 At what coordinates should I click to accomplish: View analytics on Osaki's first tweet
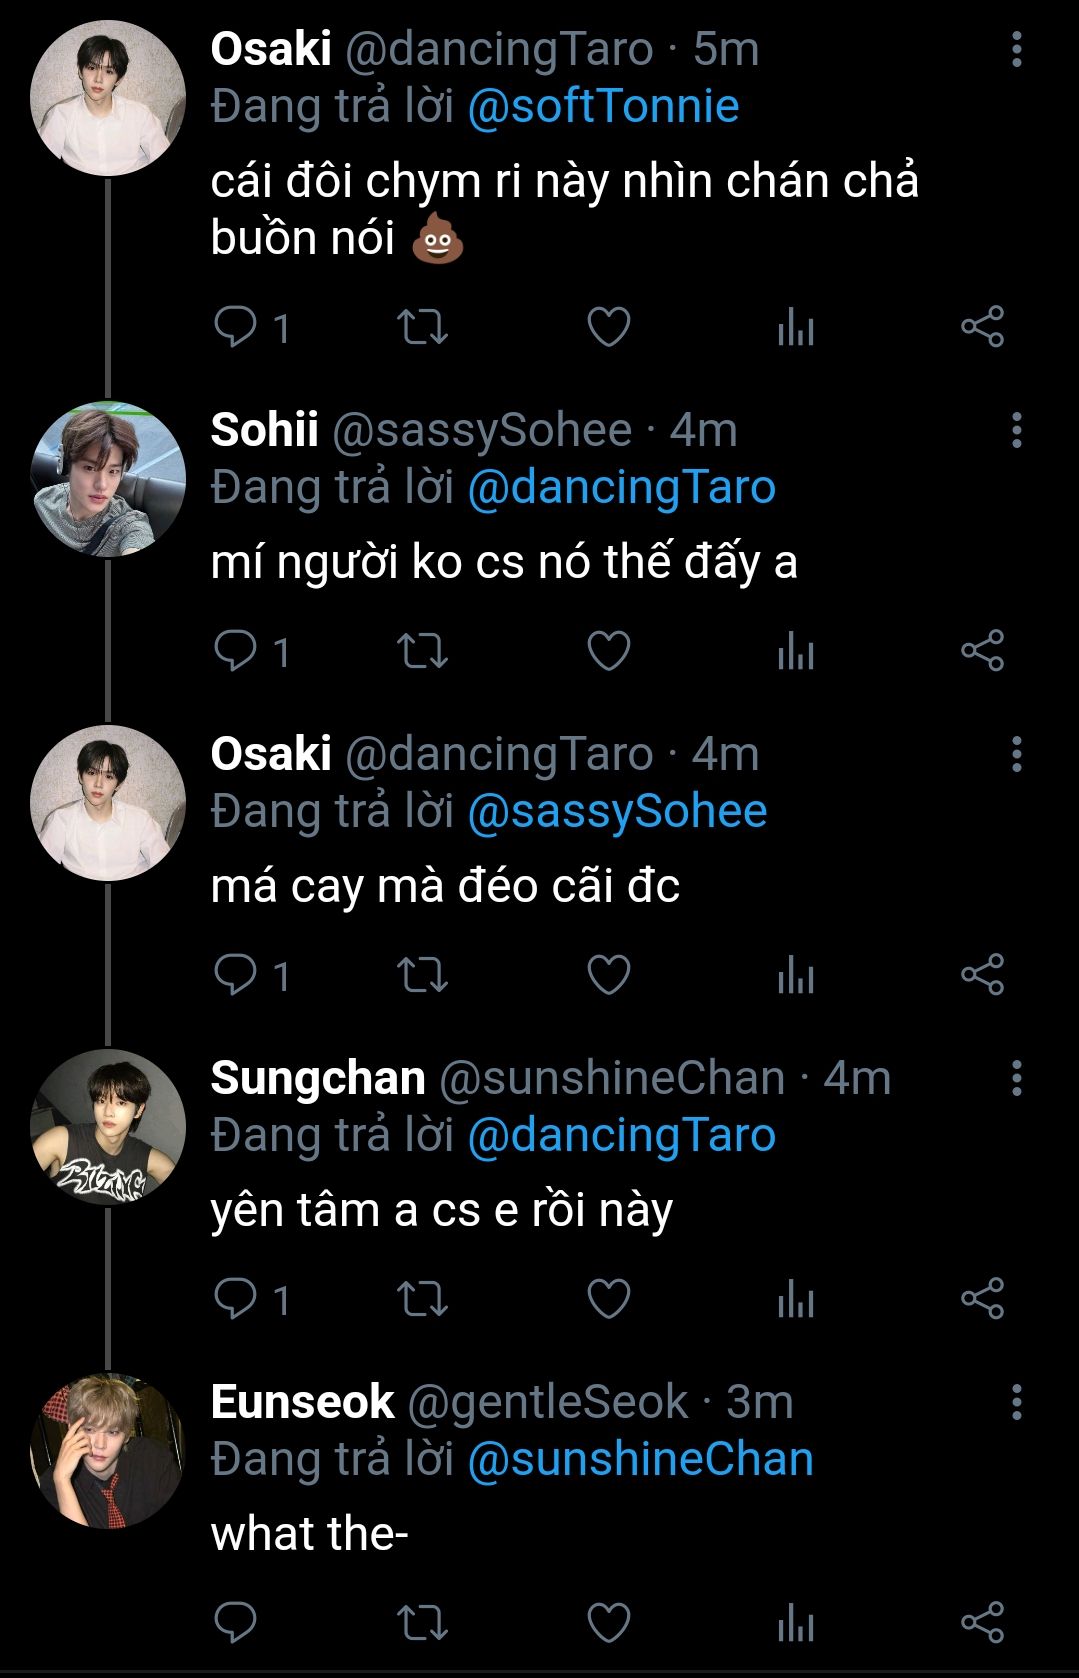796,327
